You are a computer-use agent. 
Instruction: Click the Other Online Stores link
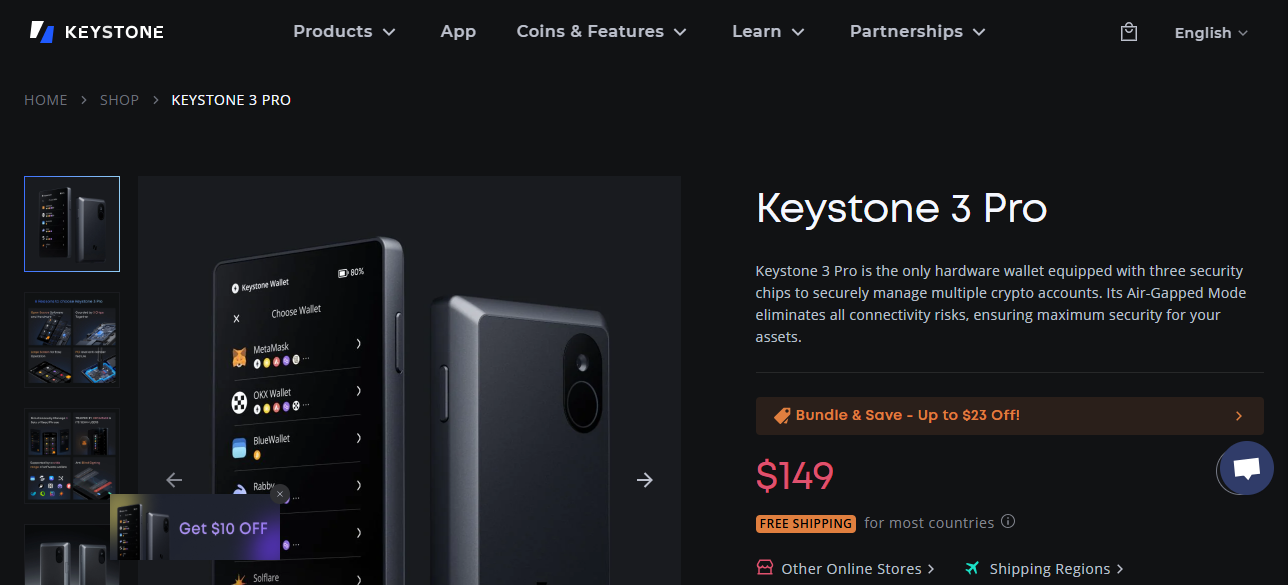click(849, 568)
